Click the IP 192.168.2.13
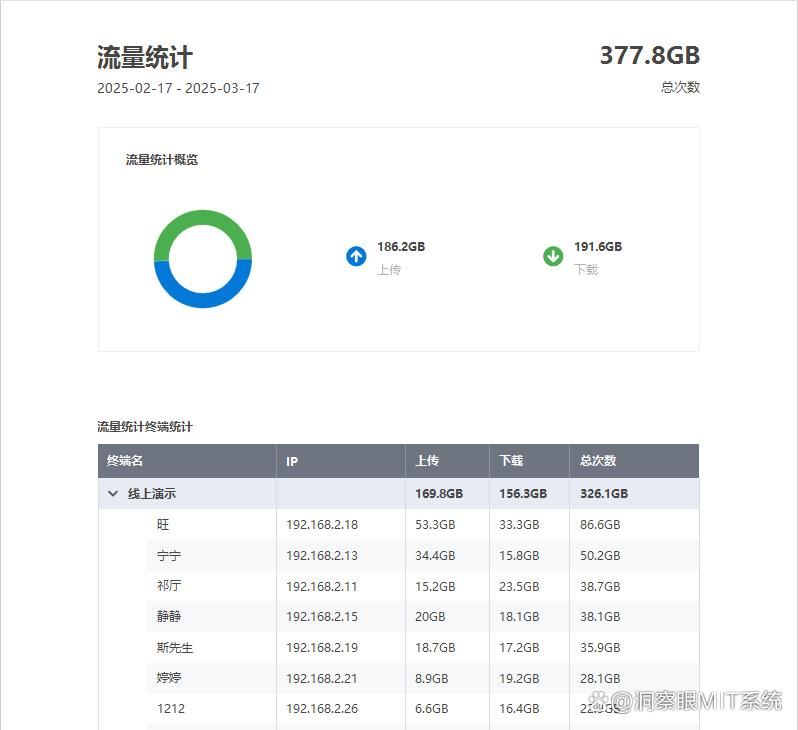Image resolution: width=798 pixels, height=730 pixels. pos(322,555)
